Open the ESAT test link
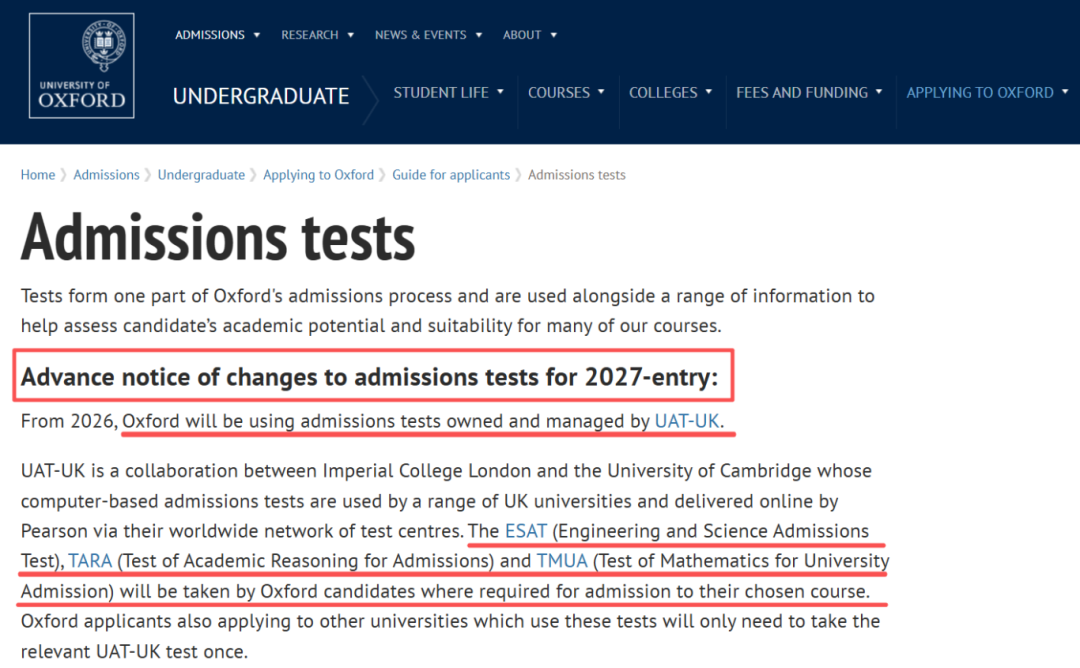 click(526, 531)
